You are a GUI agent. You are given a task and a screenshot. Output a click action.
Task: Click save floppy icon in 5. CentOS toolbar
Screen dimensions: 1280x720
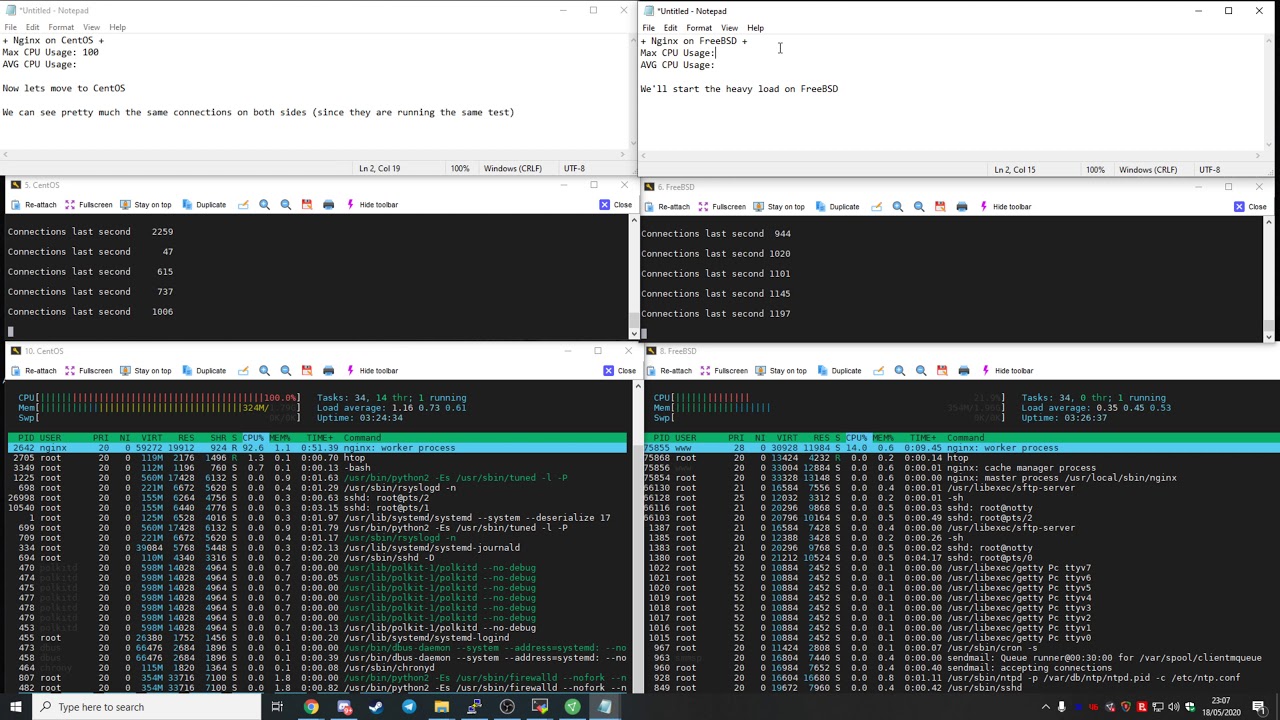[x=307, y=205]
